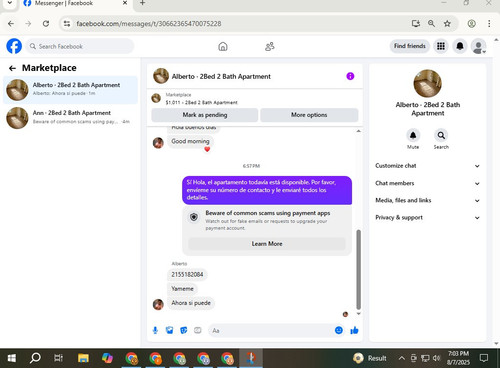
Task: Expand Chat members section
Action: 428,183
